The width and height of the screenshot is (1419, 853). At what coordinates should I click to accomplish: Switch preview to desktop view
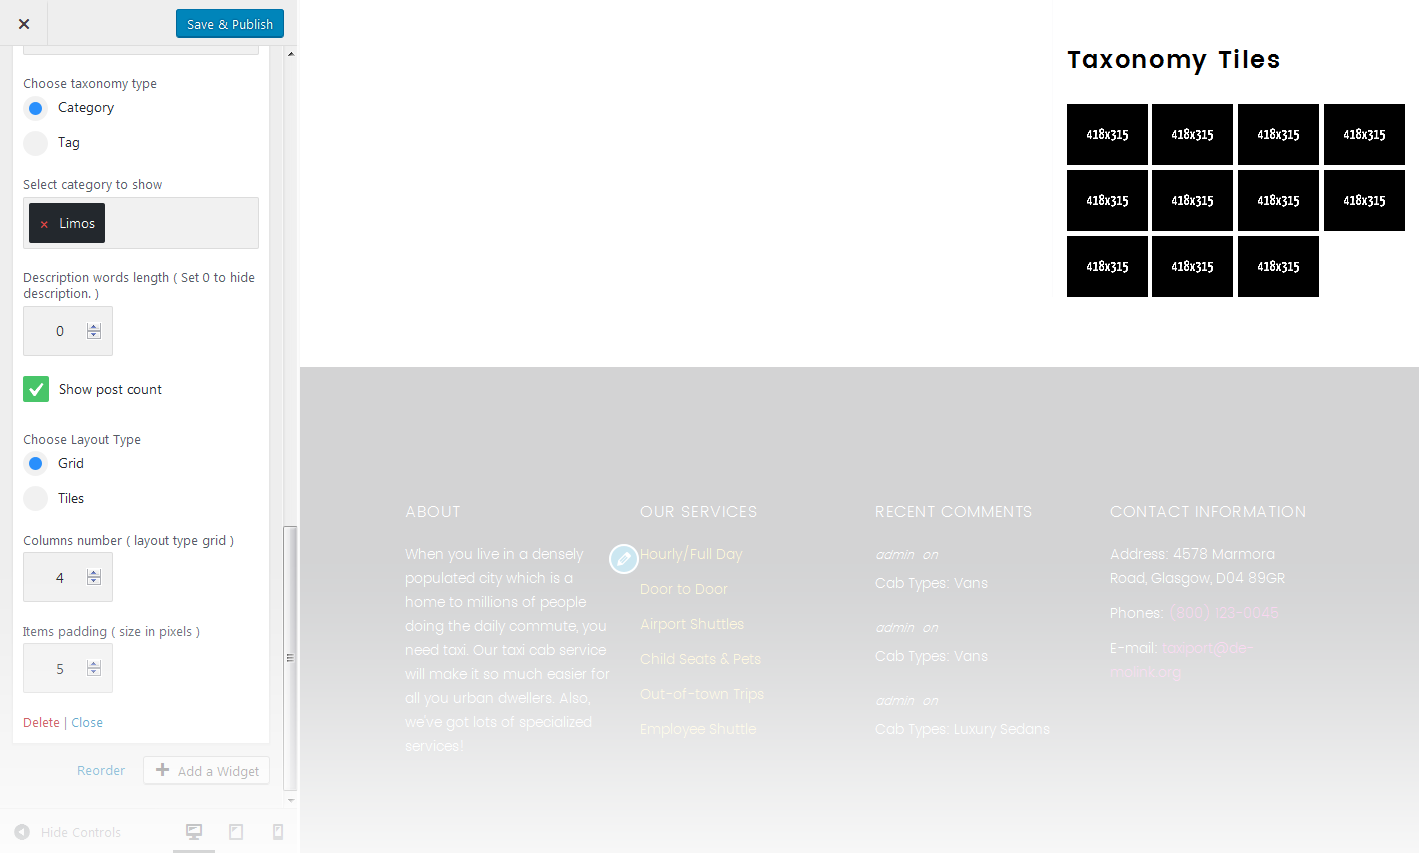click(193, 831)
